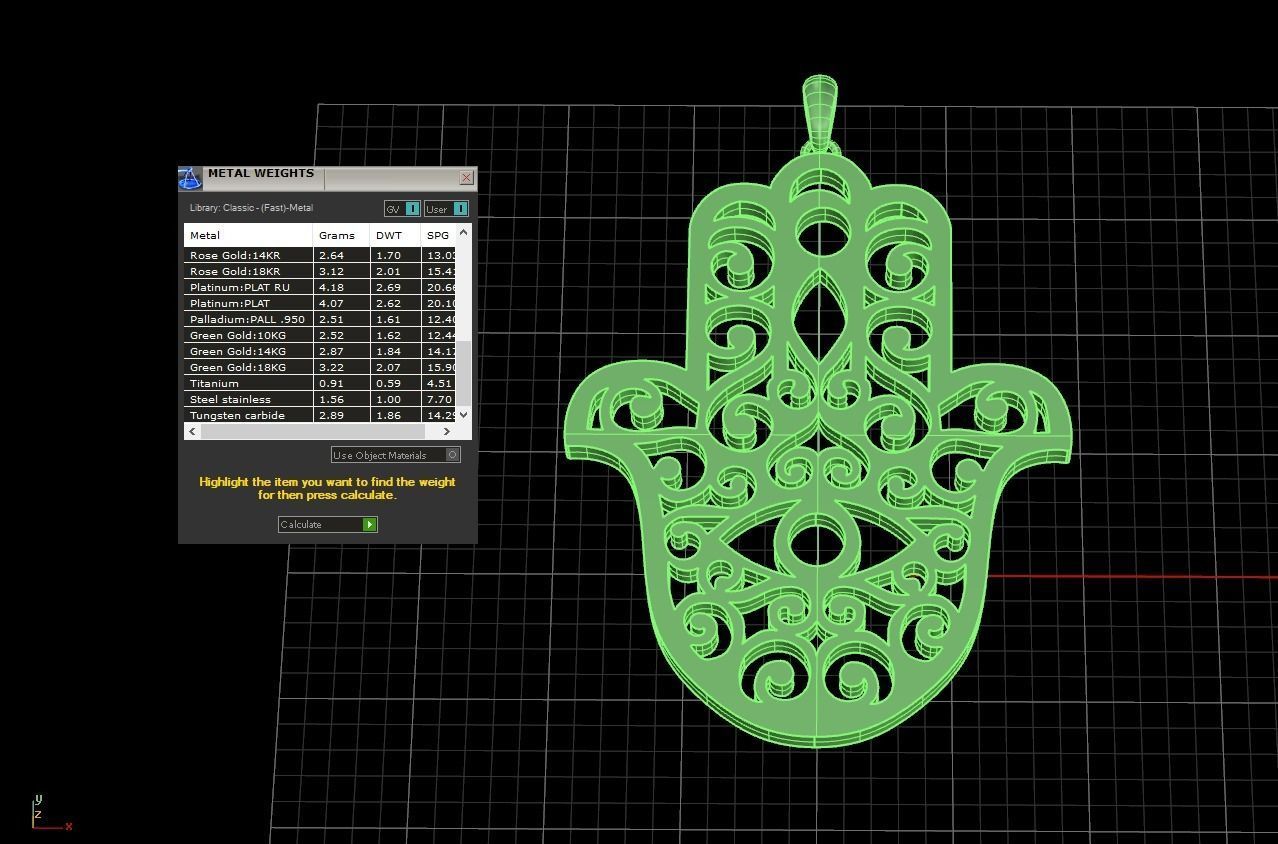Click the horizontal scrollbar left arrow
The image size is (1278, 844).
[x=192, y=431]
